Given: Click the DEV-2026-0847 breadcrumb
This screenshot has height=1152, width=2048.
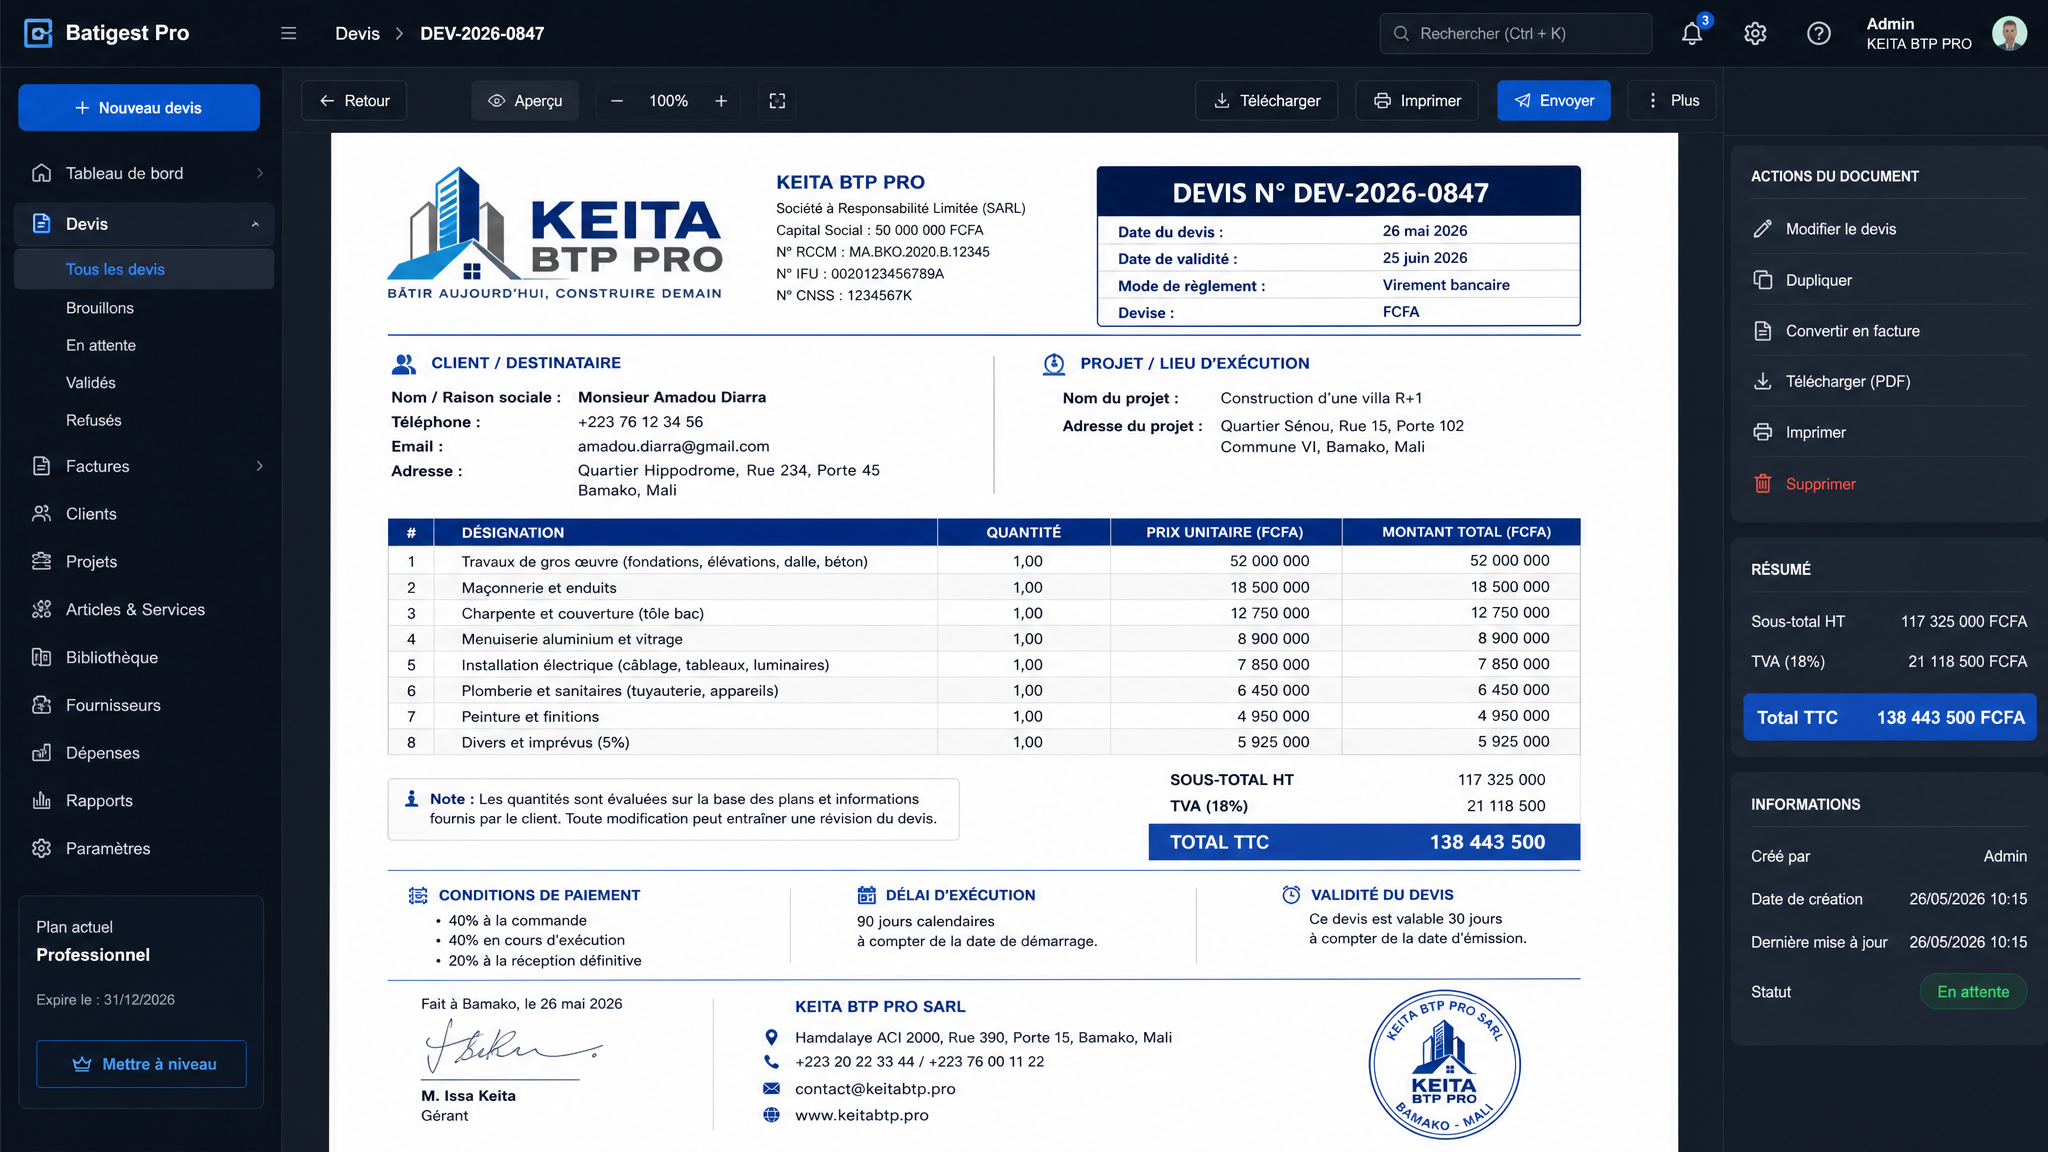Looking at the screenshot, I should pyautogui.click(x=482, y=34).
